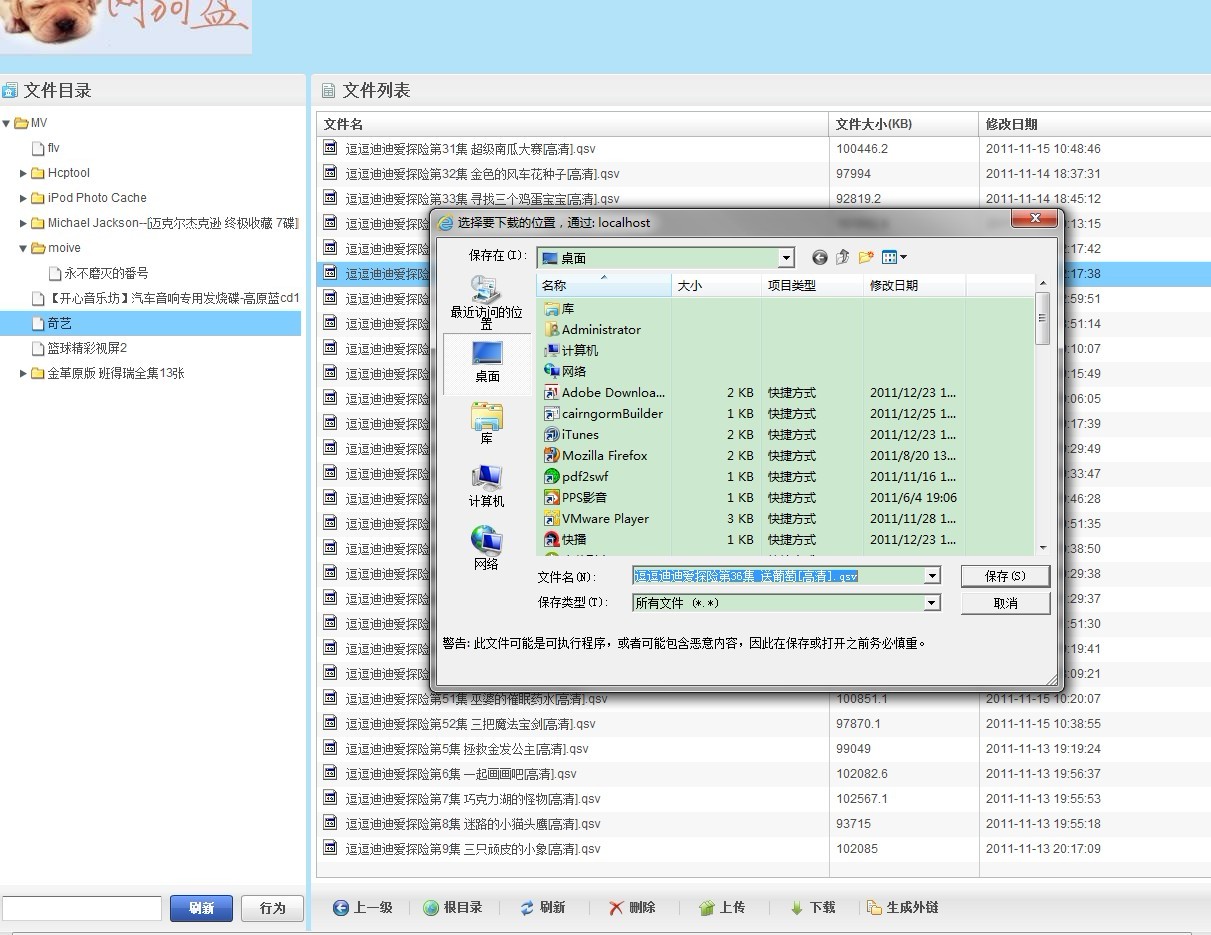Image resolution: width=1211 pixels, height=935 pixels.
Task: Collapse the moive folder
Action: (24, 249)
